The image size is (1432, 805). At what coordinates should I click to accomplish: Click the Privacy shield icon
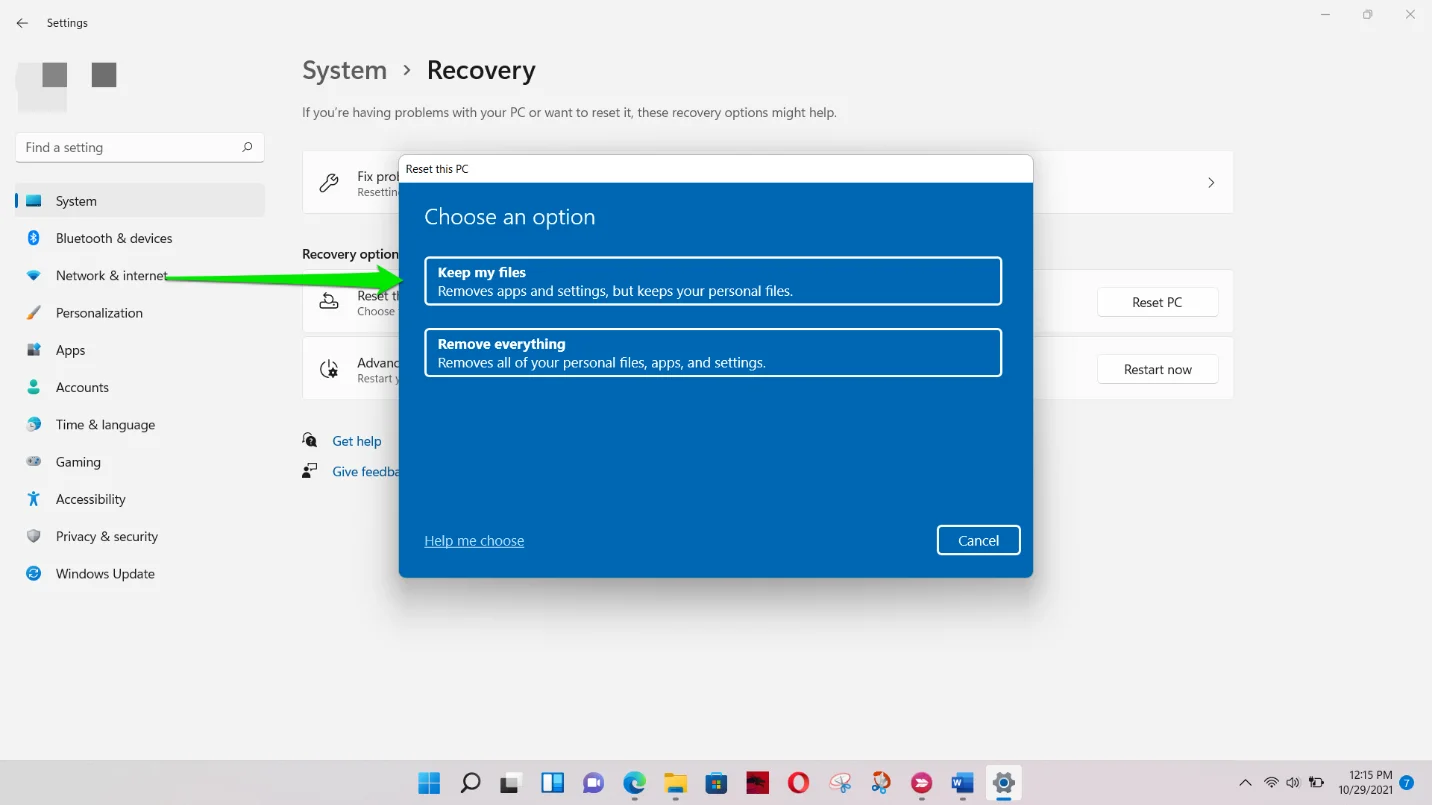33,536
